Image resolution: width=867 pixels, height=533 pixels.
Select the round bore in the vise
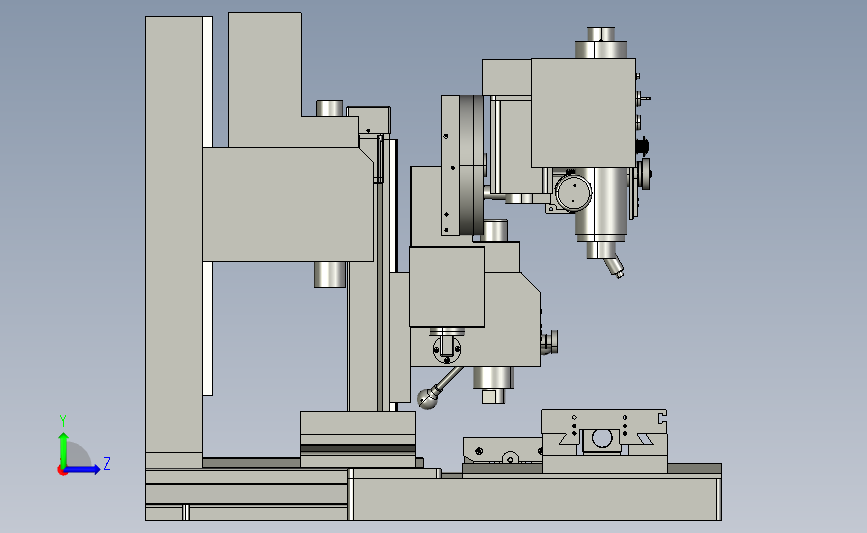(x=602, y=439)
